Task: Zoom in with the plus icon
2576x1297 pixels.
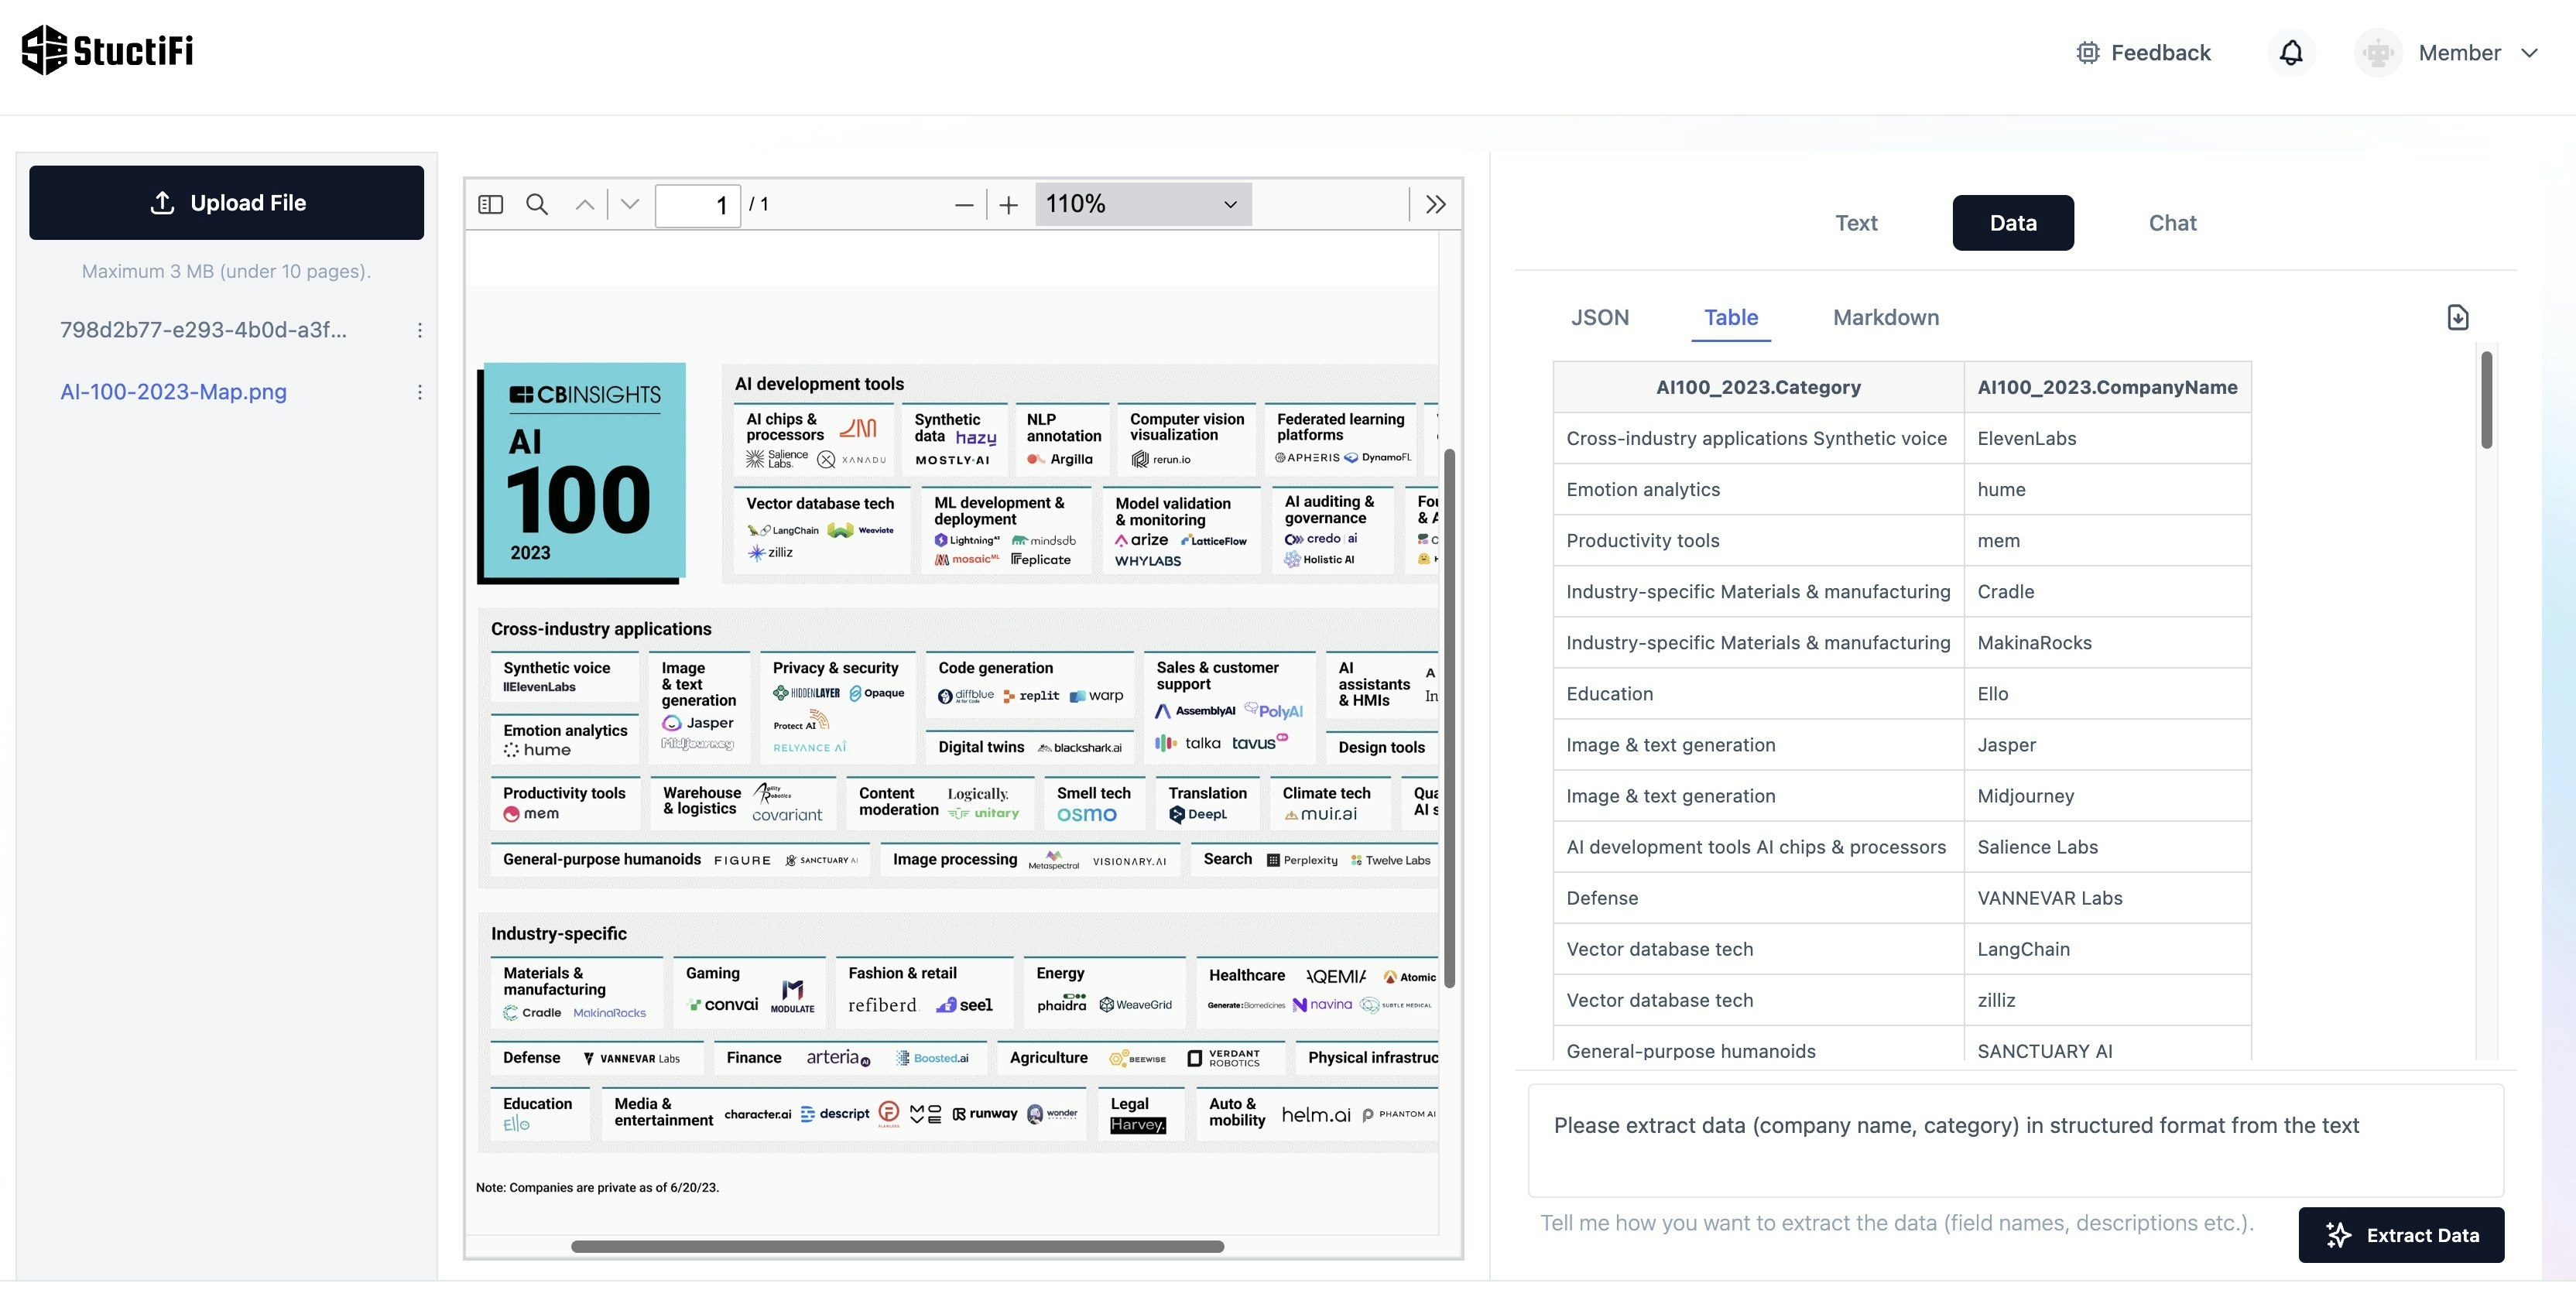Action: pos(1008,205)
